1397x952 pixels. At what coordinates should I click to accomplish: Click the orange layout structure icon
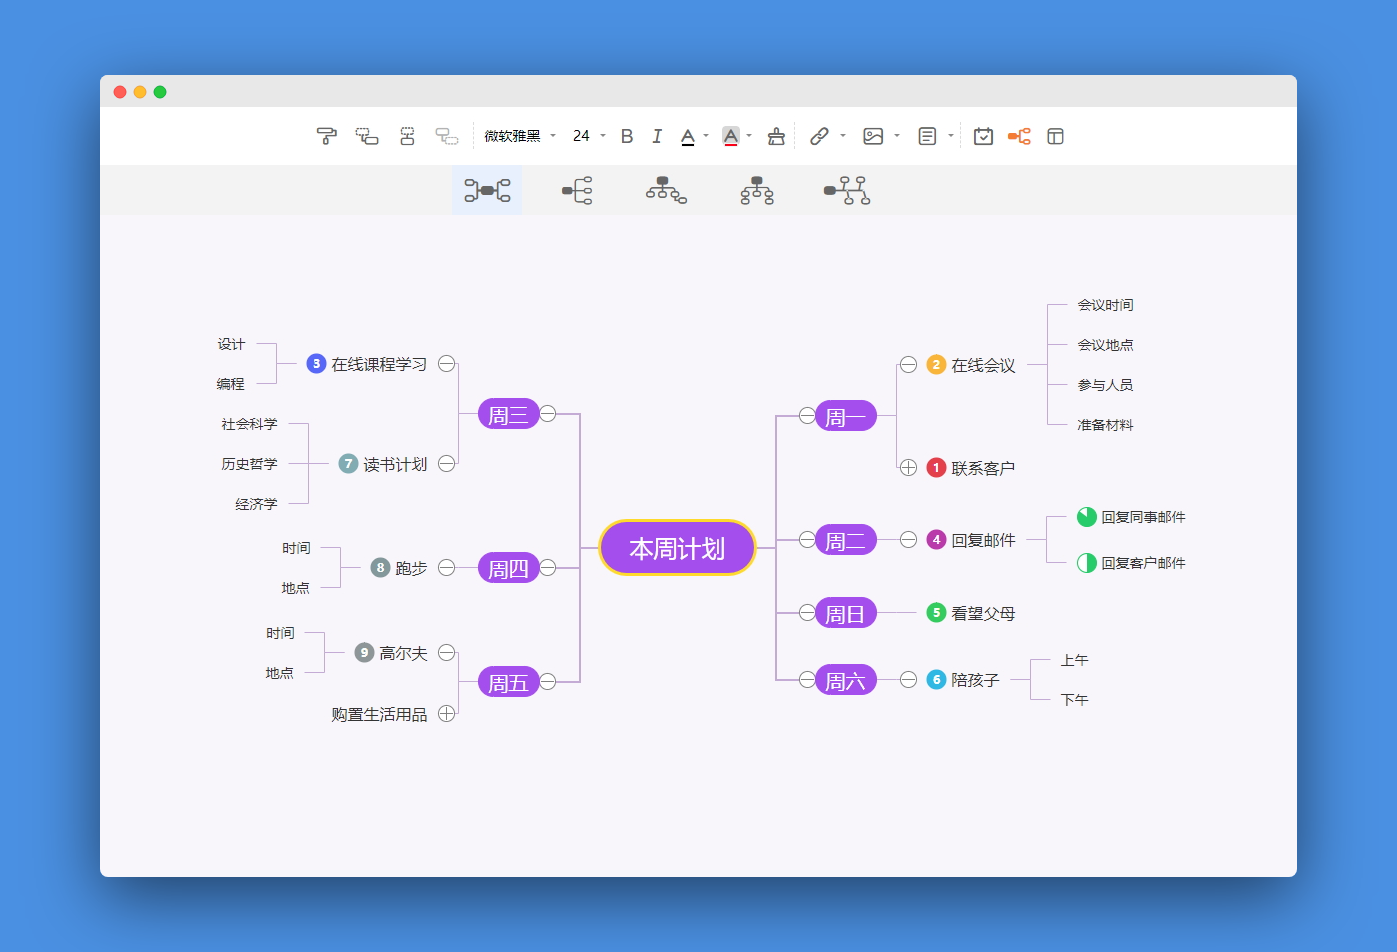coord(1019,136)
